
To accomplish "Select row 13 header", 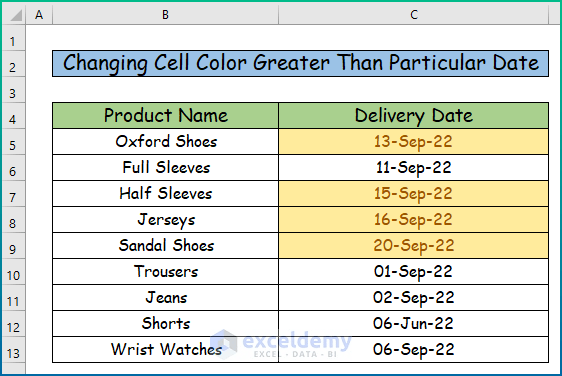I will [x=14, y=349].
